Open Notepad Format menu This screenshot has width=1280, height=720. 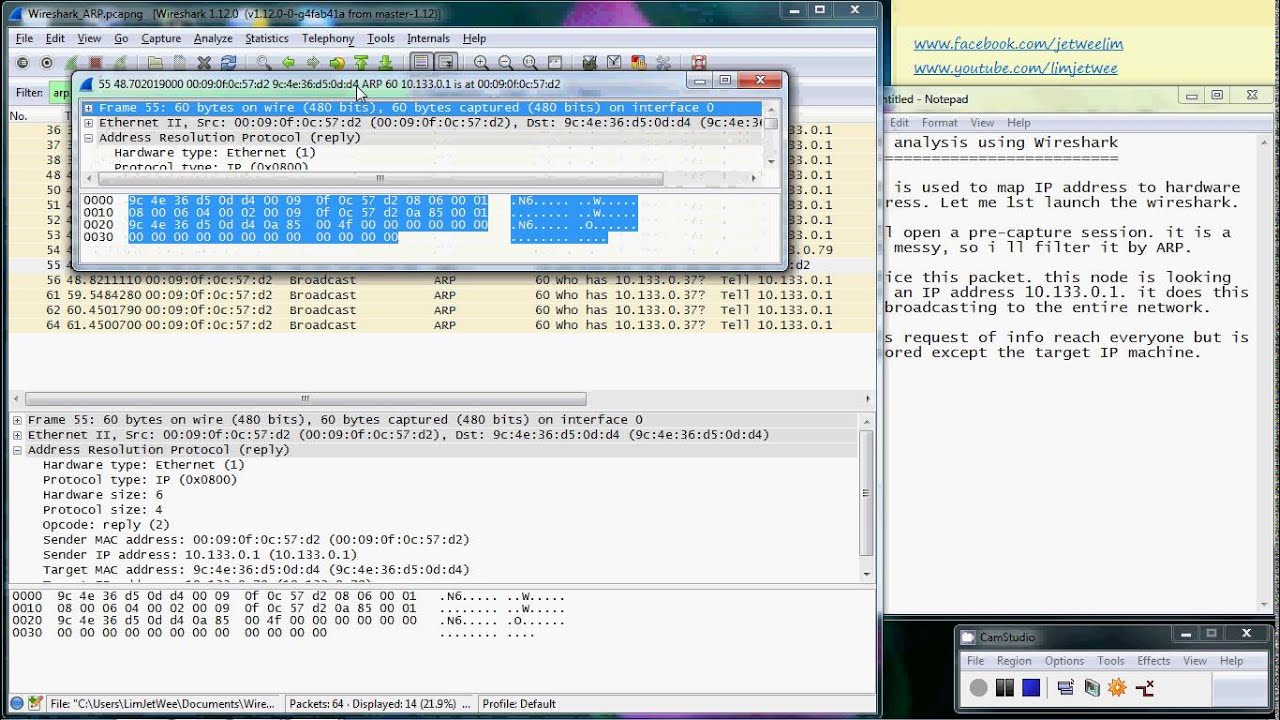tap(940, 122)
